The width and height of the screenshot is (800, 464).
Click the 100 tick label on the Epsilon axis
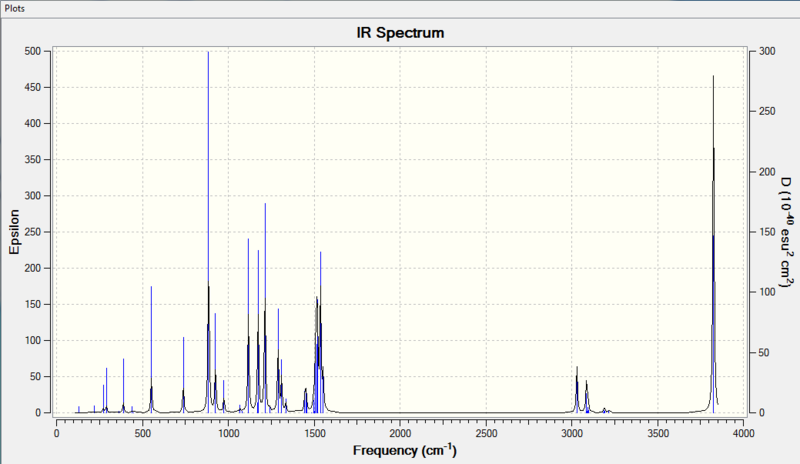32,340
